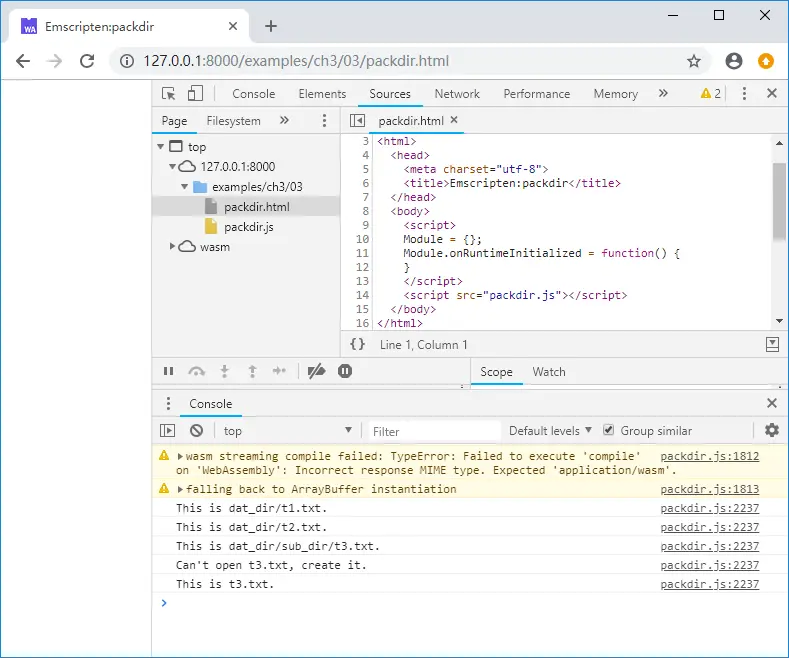The width and height of the screenshot is (789, 658).
Task: Click the code editor vertical scrollbar
Action: 779,201
